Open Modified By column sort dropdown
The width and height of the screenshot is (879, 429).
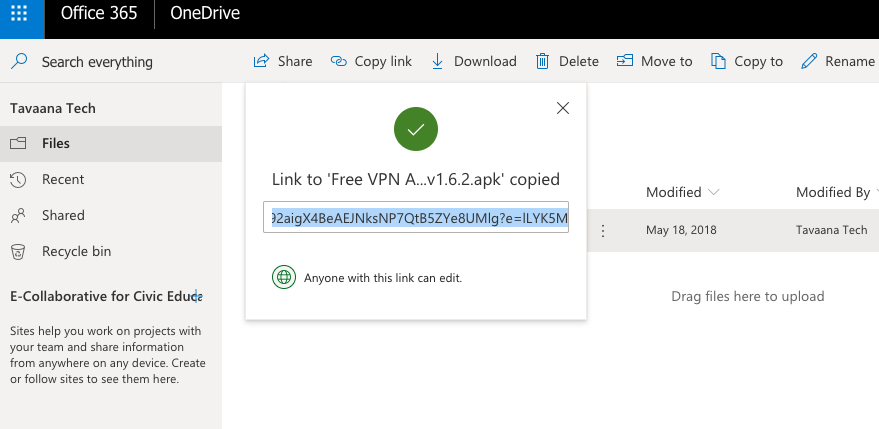[837, 192]
